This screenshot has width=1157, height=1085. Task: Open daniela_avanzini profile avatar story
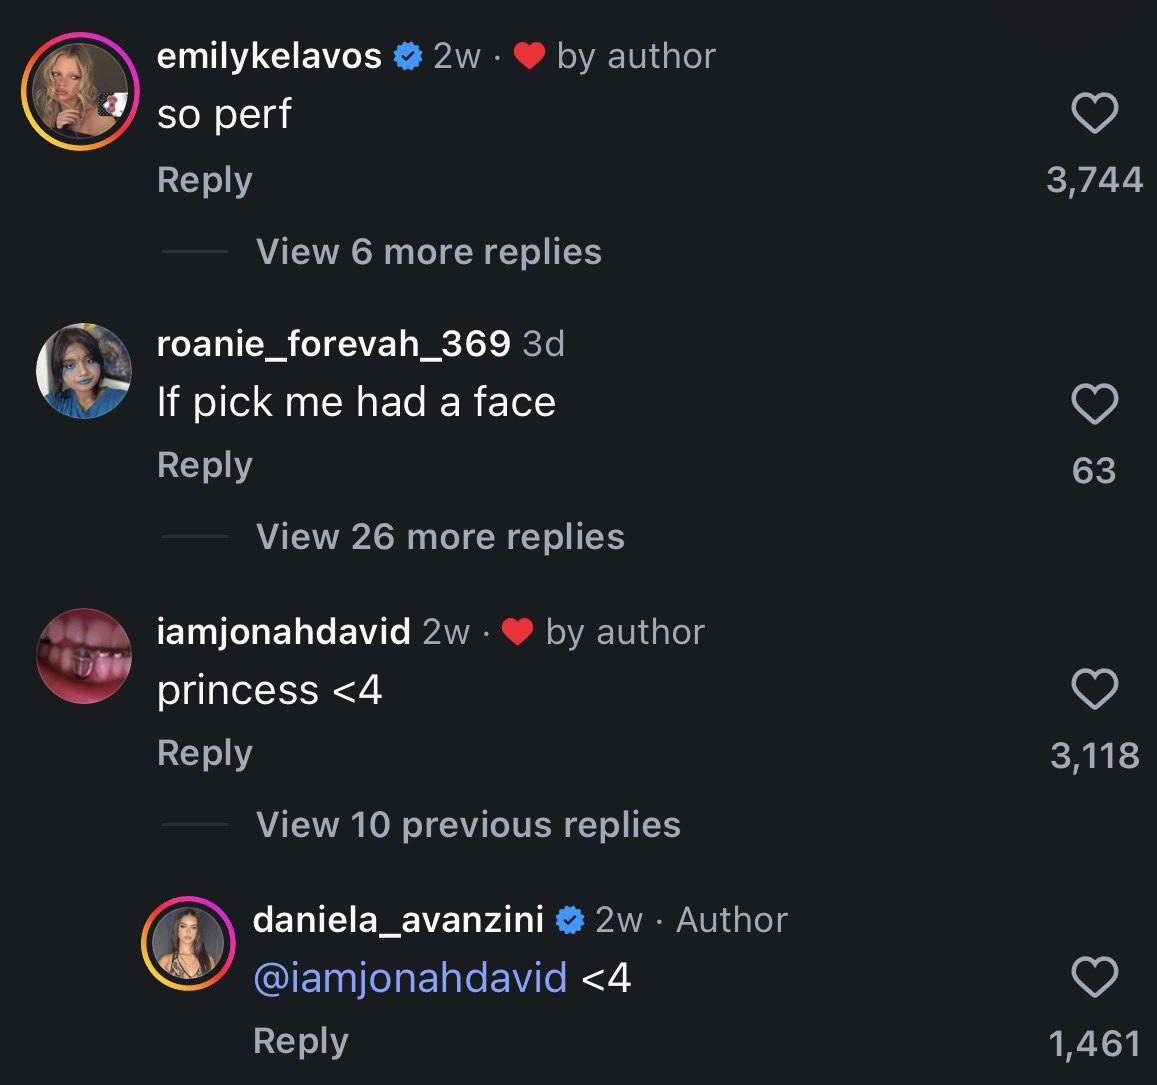[x=188, y=943]
